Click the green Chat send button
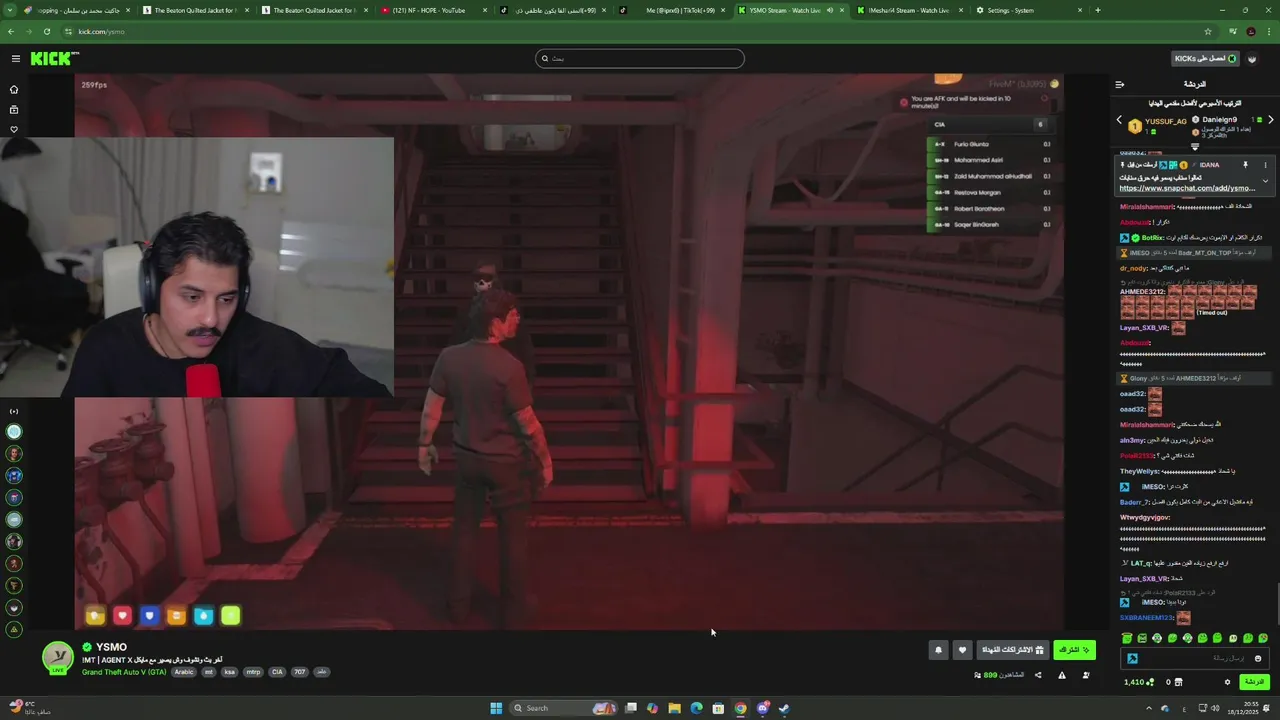 click(x=1254, y=682)
